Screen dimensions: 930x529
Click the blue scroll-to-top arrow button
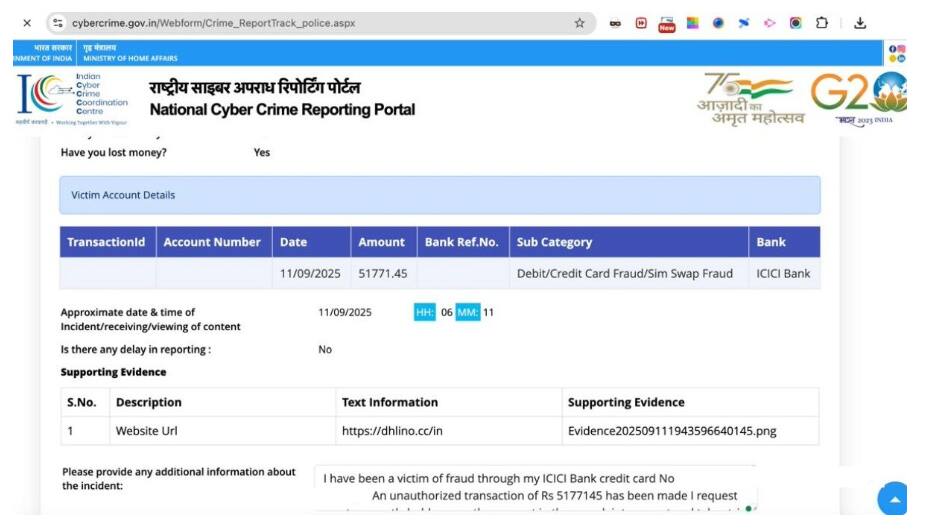click(892, 498)
